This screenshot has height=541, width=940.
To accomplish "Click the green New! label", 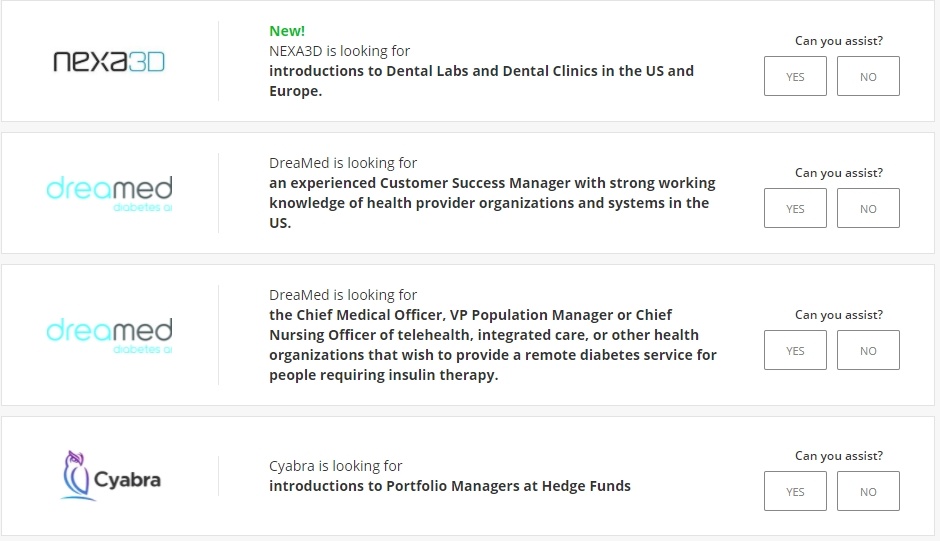I will pyautogui.click(x=287, y=31).
